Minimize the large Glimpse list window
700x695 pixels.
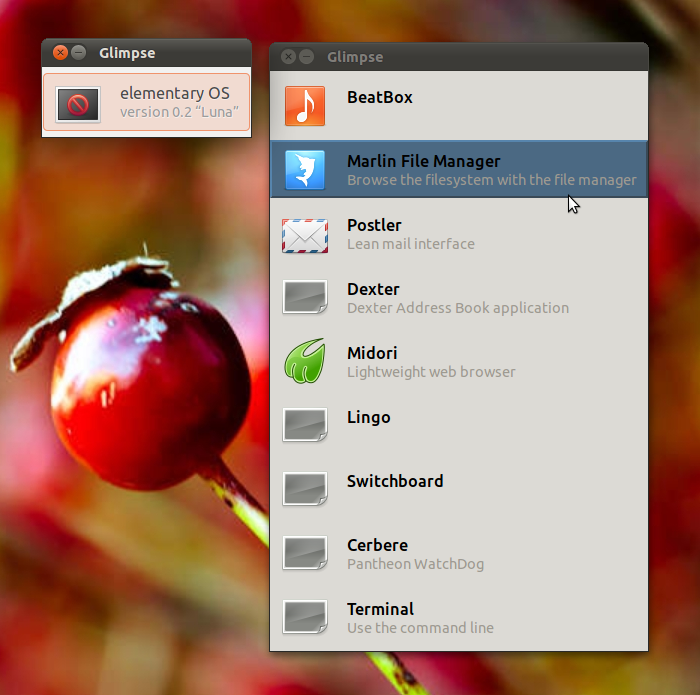pos(307,57)
